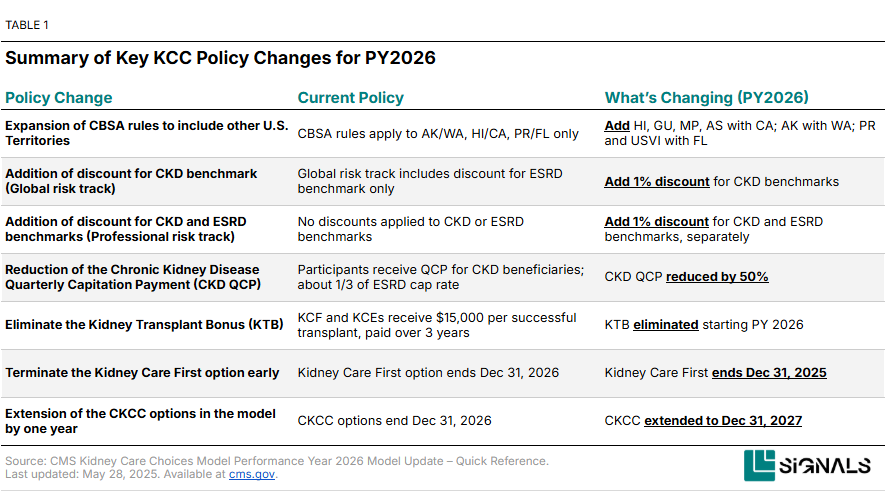Image resolution: width=889 pixels, height=493 pixels.
Task: Open the cms.gov source link
Action: [x=250, y=474]
